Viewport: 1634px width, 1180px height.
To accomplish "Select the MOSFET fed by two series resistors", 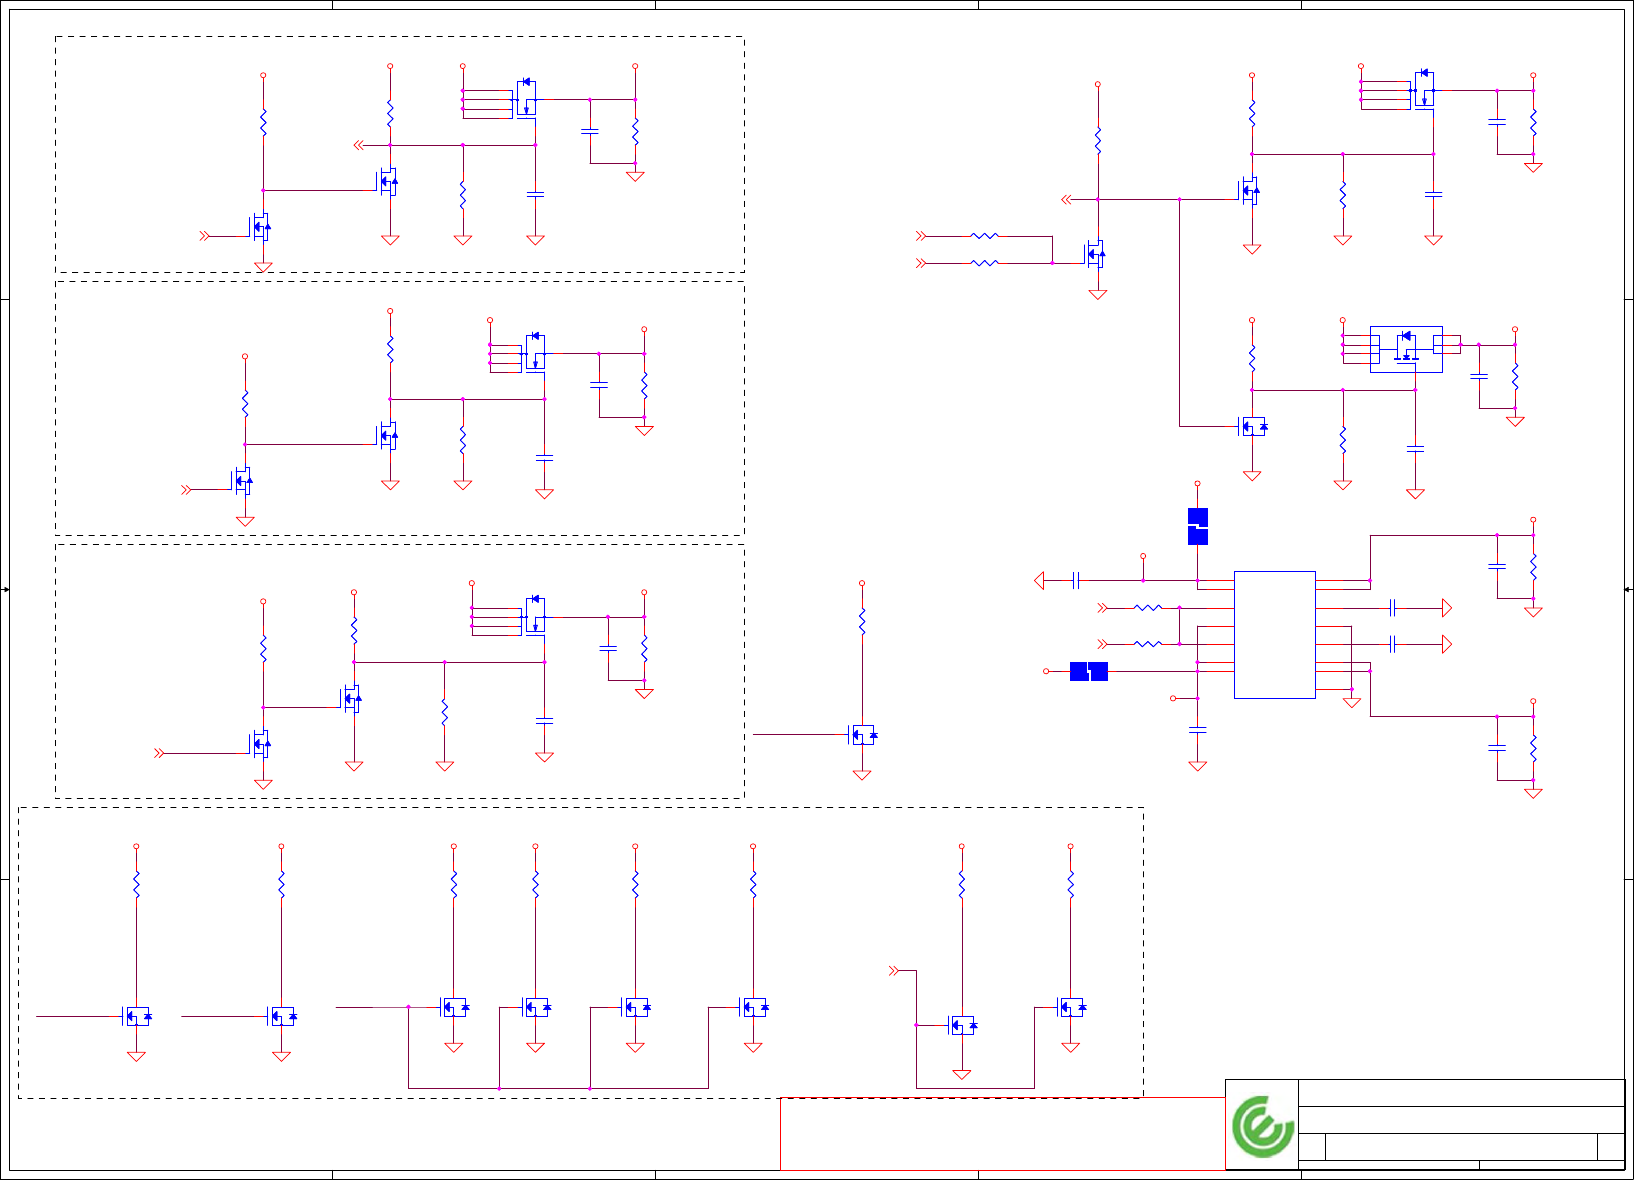I will (1095, 254).
